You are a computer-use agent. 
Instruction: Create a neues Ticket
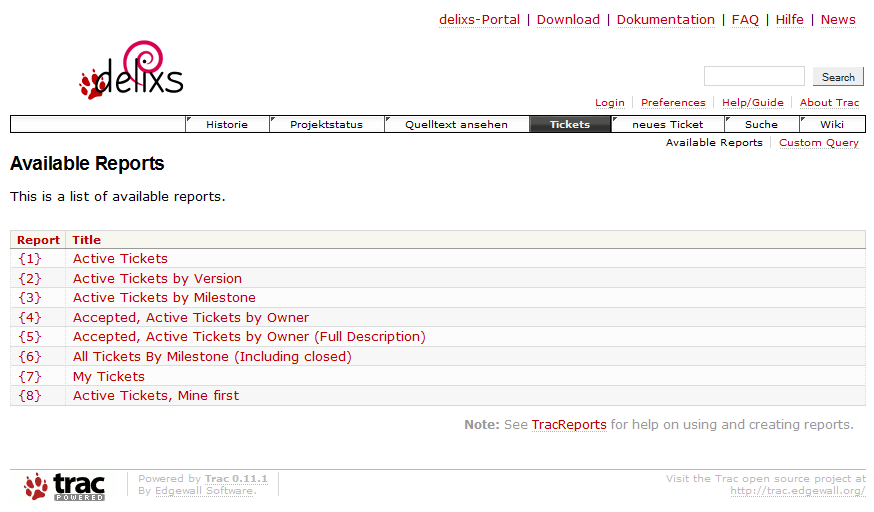point(667,125)
